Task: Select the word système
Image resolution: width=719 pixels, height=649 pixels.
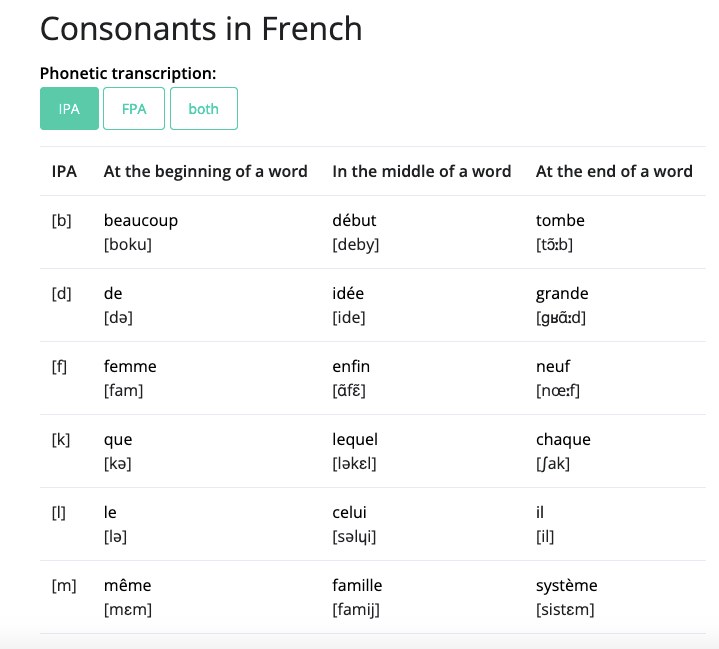Action: pos(566,586)
